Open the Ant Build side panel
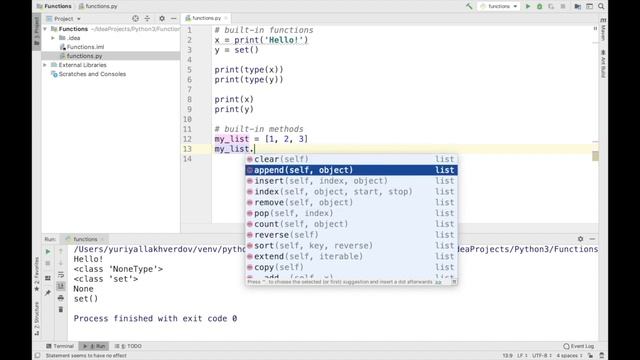The height and width of the screenshot is (360, 640). [603, 64]
